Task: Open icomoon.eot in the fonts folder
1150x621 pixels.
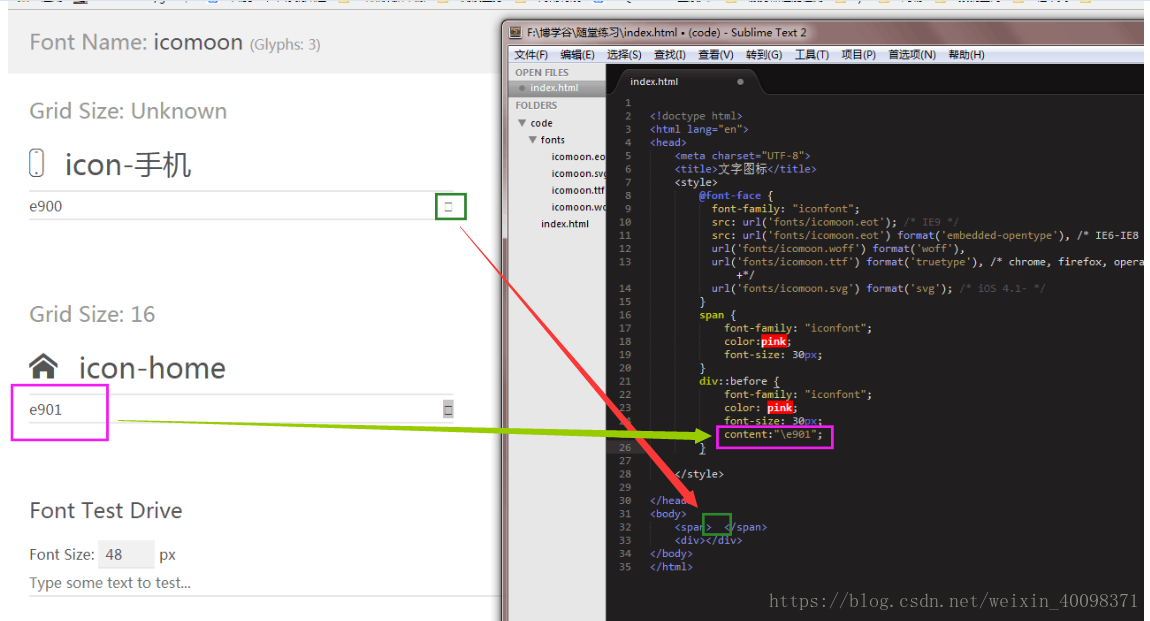Action: click(x=578, y=157)
